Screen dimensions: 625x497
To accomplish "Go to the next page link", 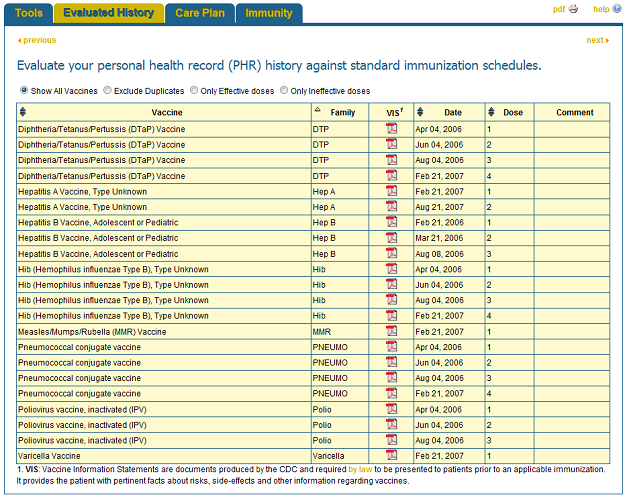I will 597,40.
